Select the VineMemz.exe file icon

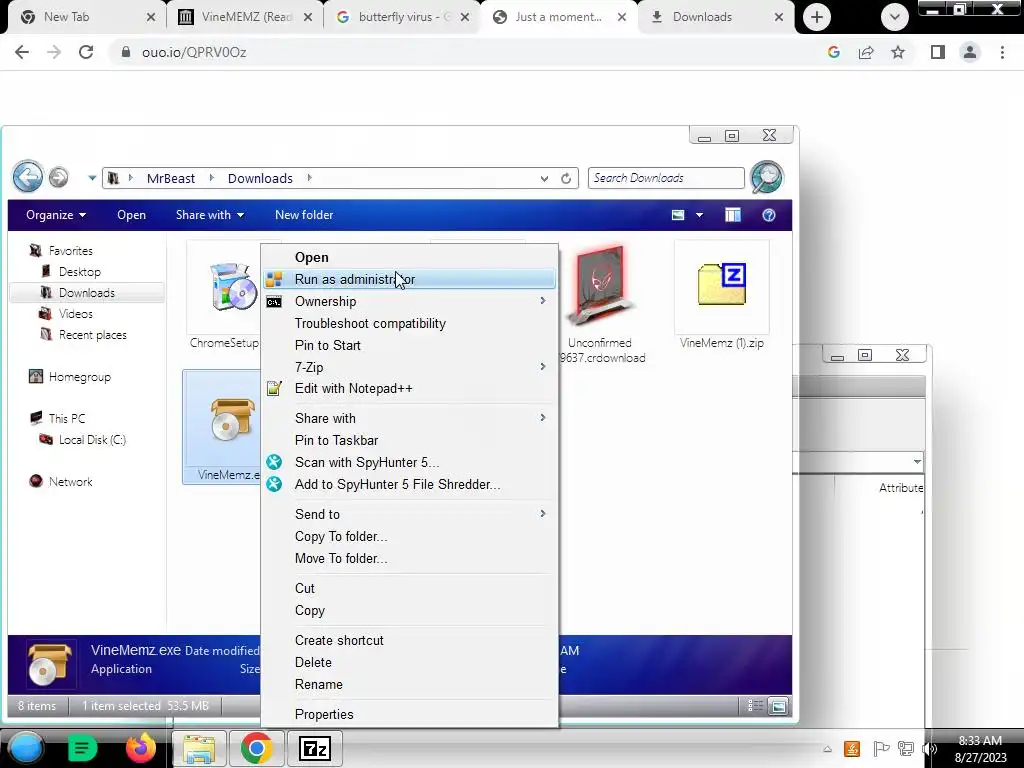point(231,419)
